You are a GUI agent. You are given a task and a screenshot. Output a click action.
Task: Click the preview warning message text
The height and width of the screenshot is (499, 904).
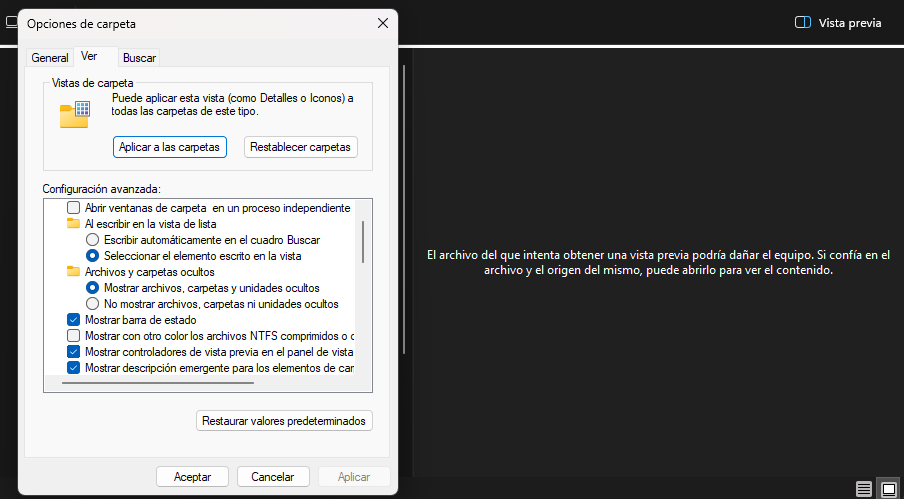[x=658, y=262]
